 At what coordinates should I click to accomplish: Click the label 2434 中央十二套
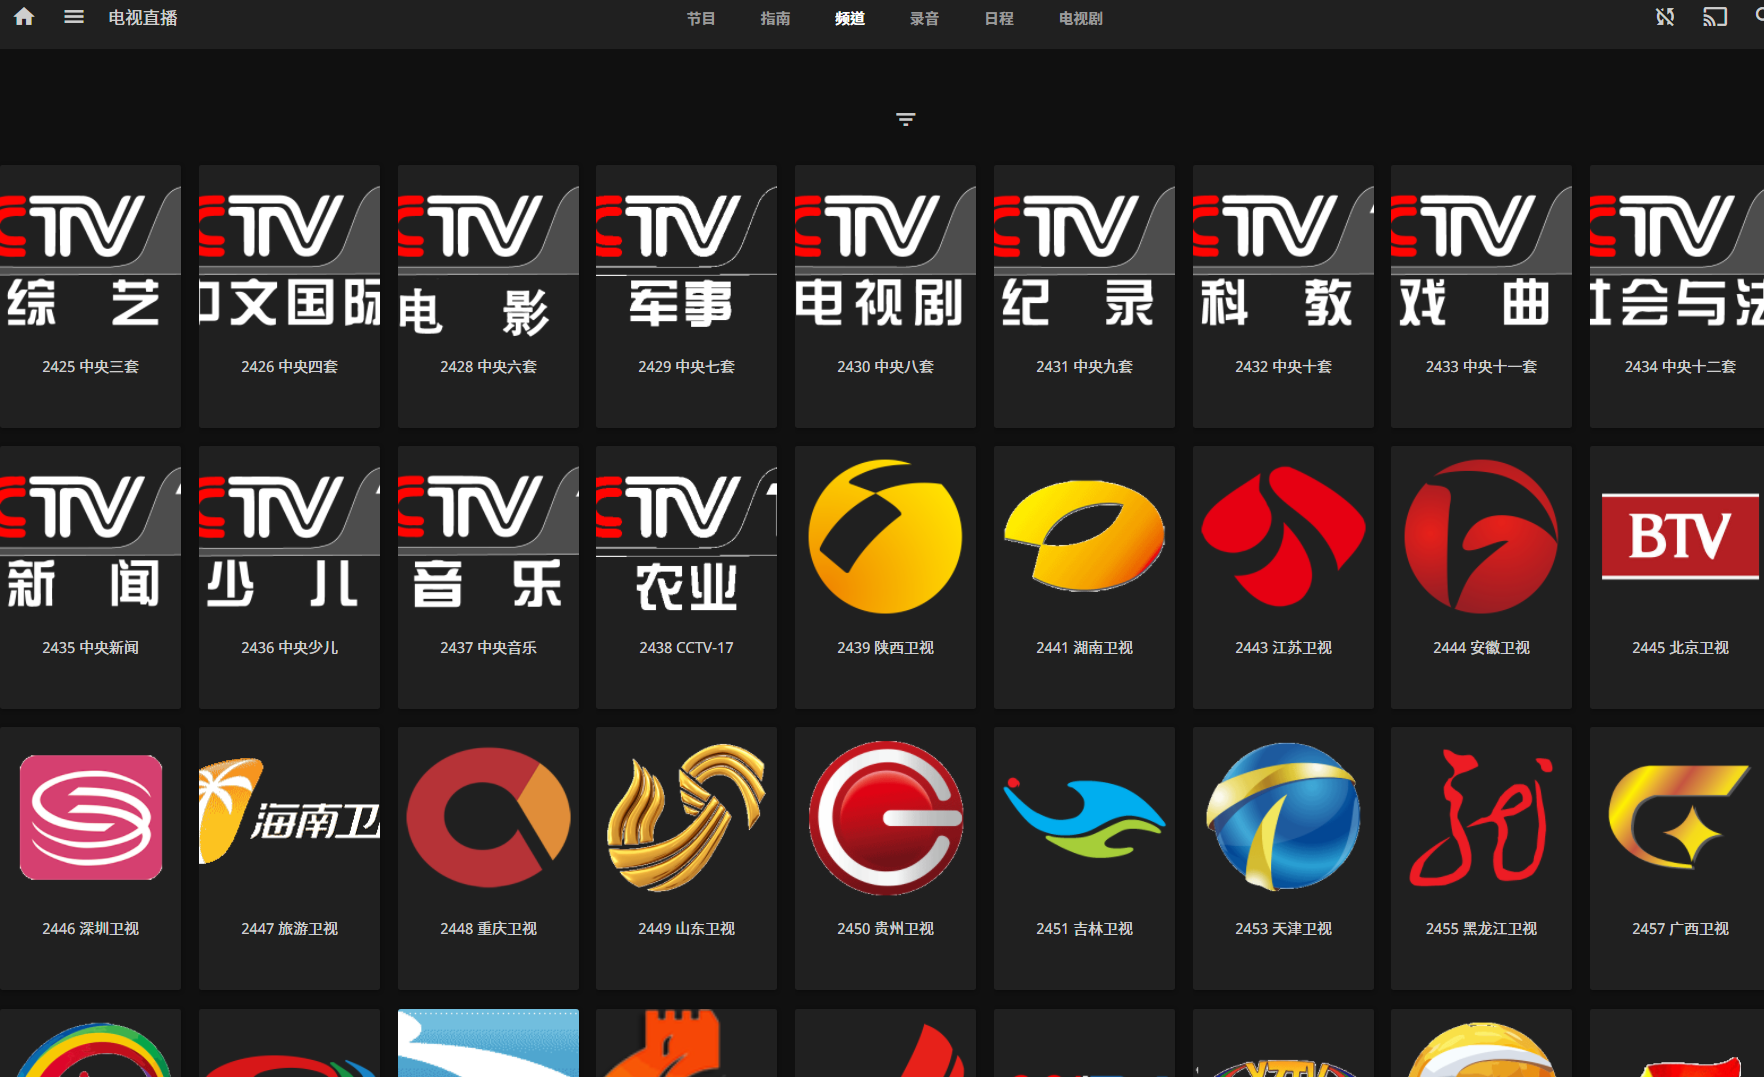coord(1680,367)
